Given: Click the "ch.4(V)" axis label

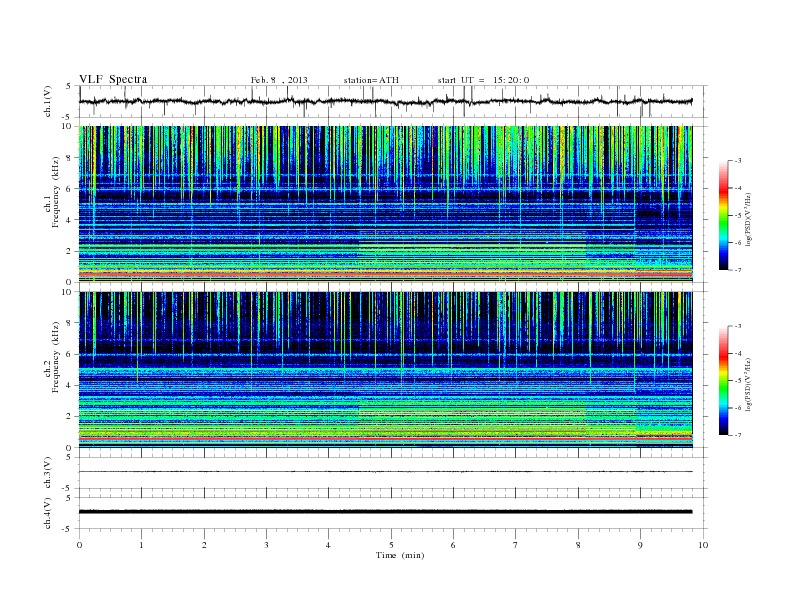Looking at the screenshot, I should 48,513.
